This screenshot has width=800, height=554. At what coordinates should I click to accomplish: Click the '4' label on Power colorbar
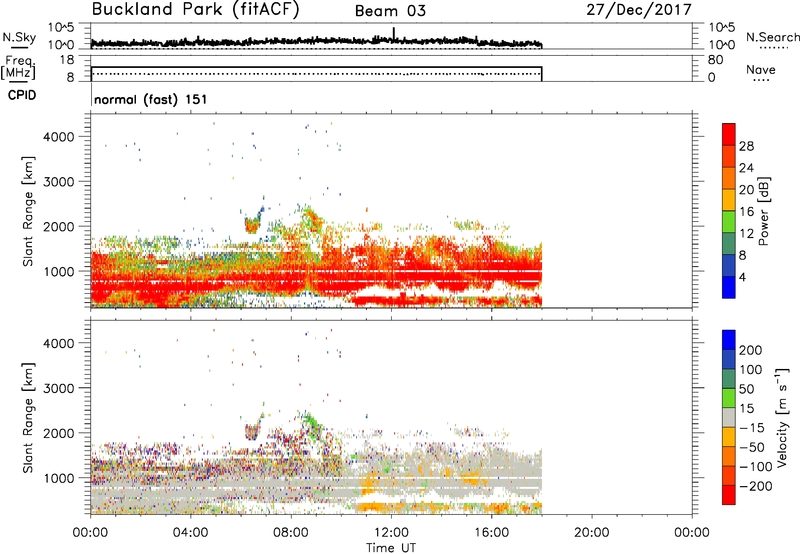point(743,277)
